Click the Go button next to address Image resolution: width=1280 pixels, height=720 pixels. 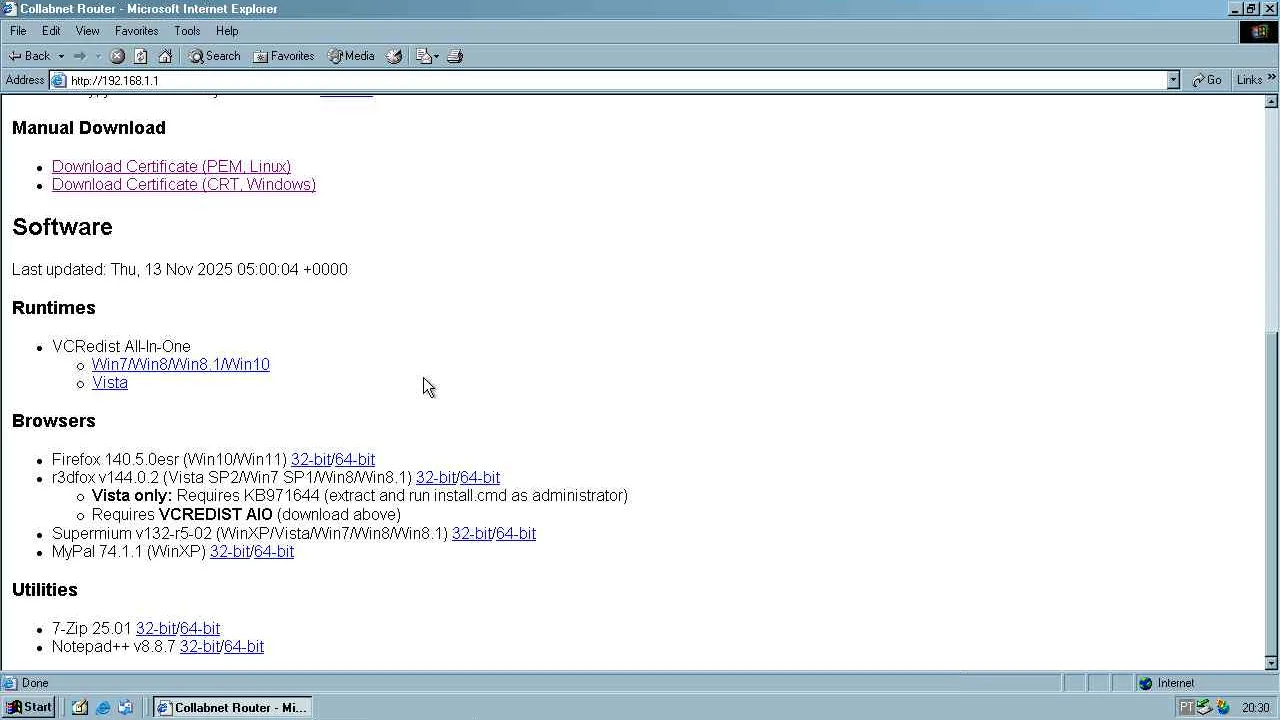(1207, 80)
